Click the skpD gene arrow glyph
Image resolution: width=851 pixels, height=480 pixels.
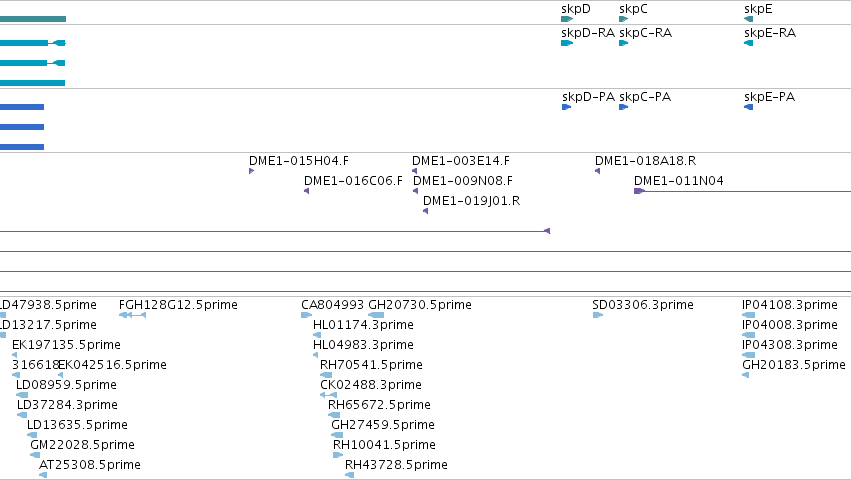(x=567, y=19)
